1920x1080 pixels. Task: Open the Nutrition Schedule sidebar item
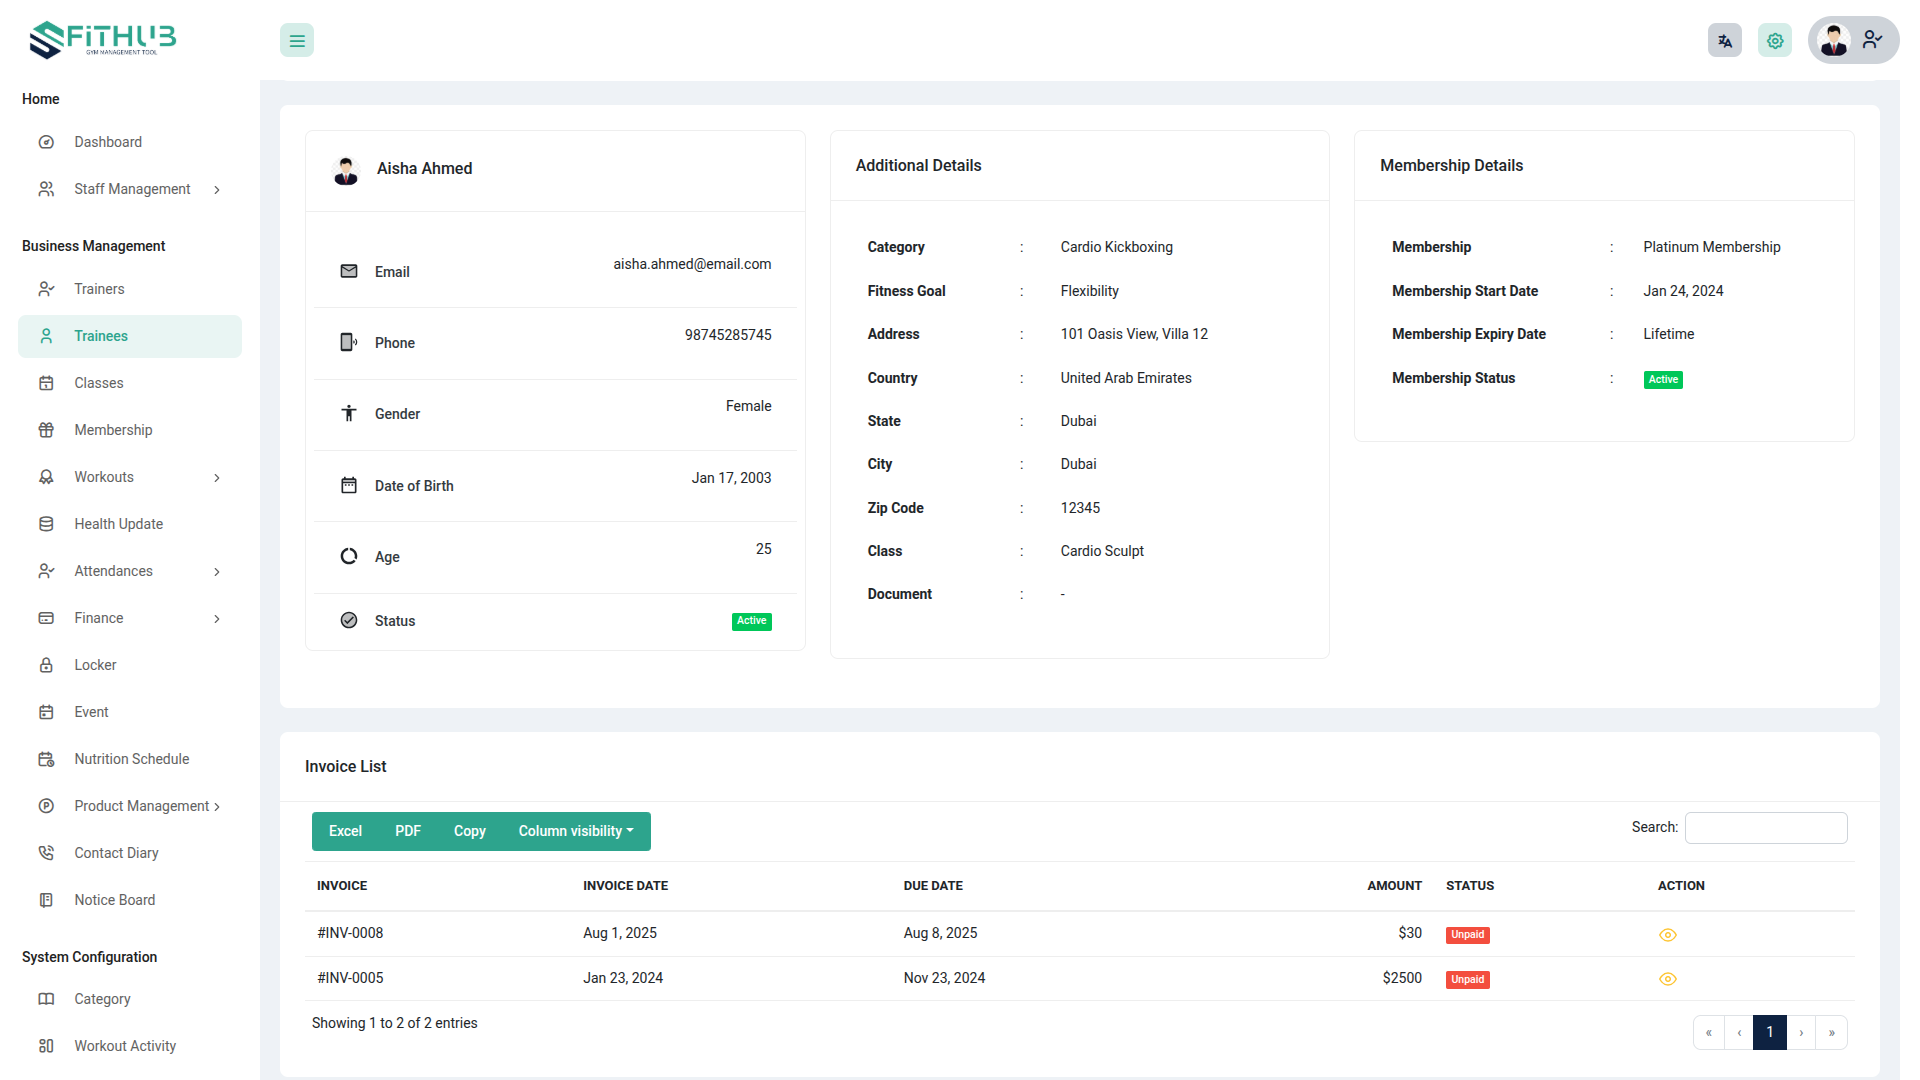(x=131, y=759)
